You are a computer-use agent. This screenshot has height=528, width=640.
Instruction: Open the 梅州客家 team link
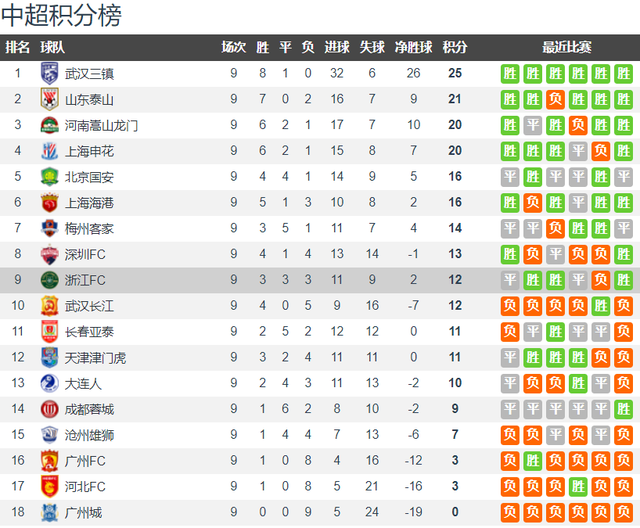[x=89, y=229]
